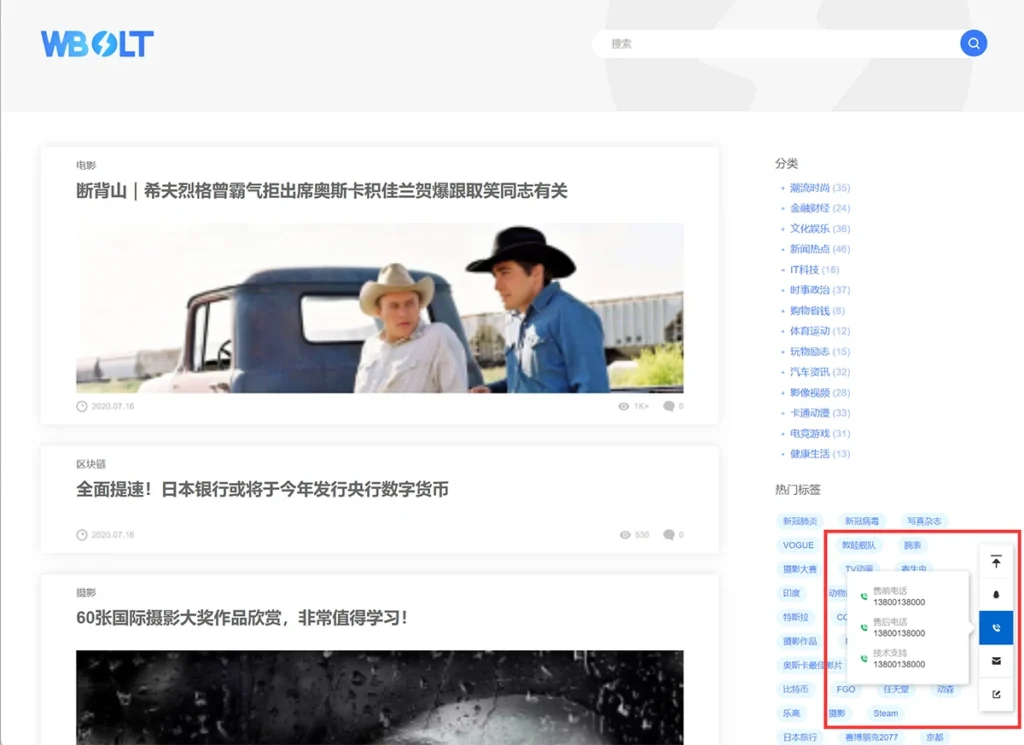Click the comment bubble icon on Brokeback Mountain post
The width and height of the screenshot is (1024, 745).
click(x=668, y=407)
